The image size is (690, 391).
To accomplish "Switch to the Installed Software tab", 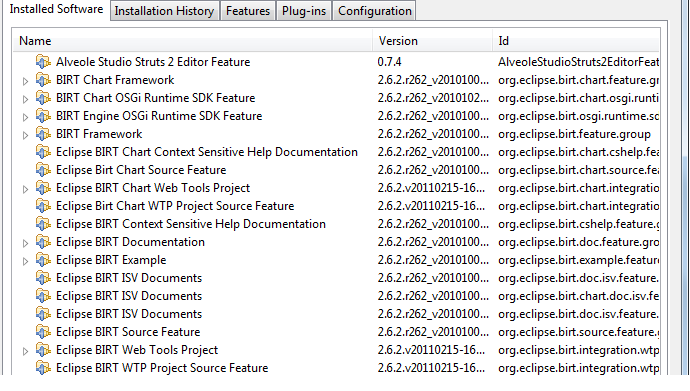I will tap(56, 9).
